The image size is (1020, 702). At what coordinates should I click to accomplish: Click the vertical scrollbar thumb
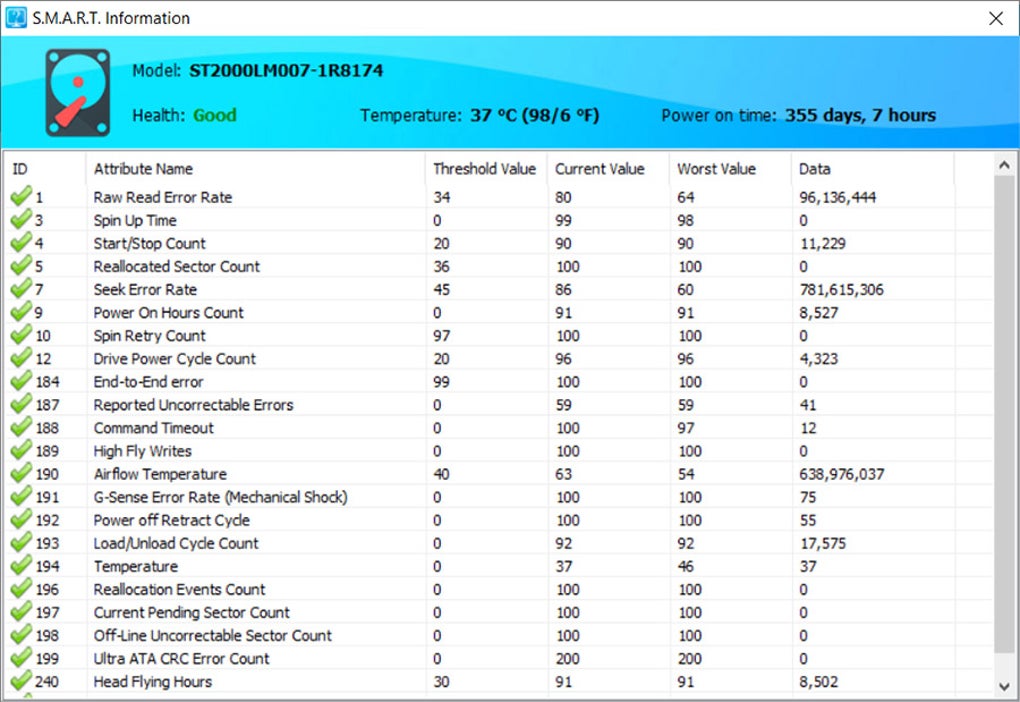coord(1004,414)
